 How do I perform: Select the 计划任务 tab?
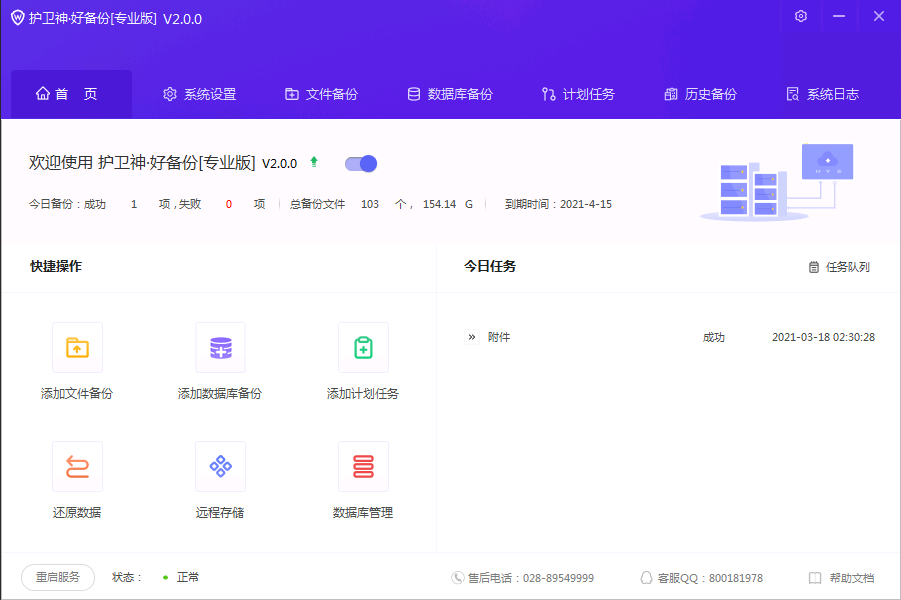pyautogui.click(x=578, y=95)
